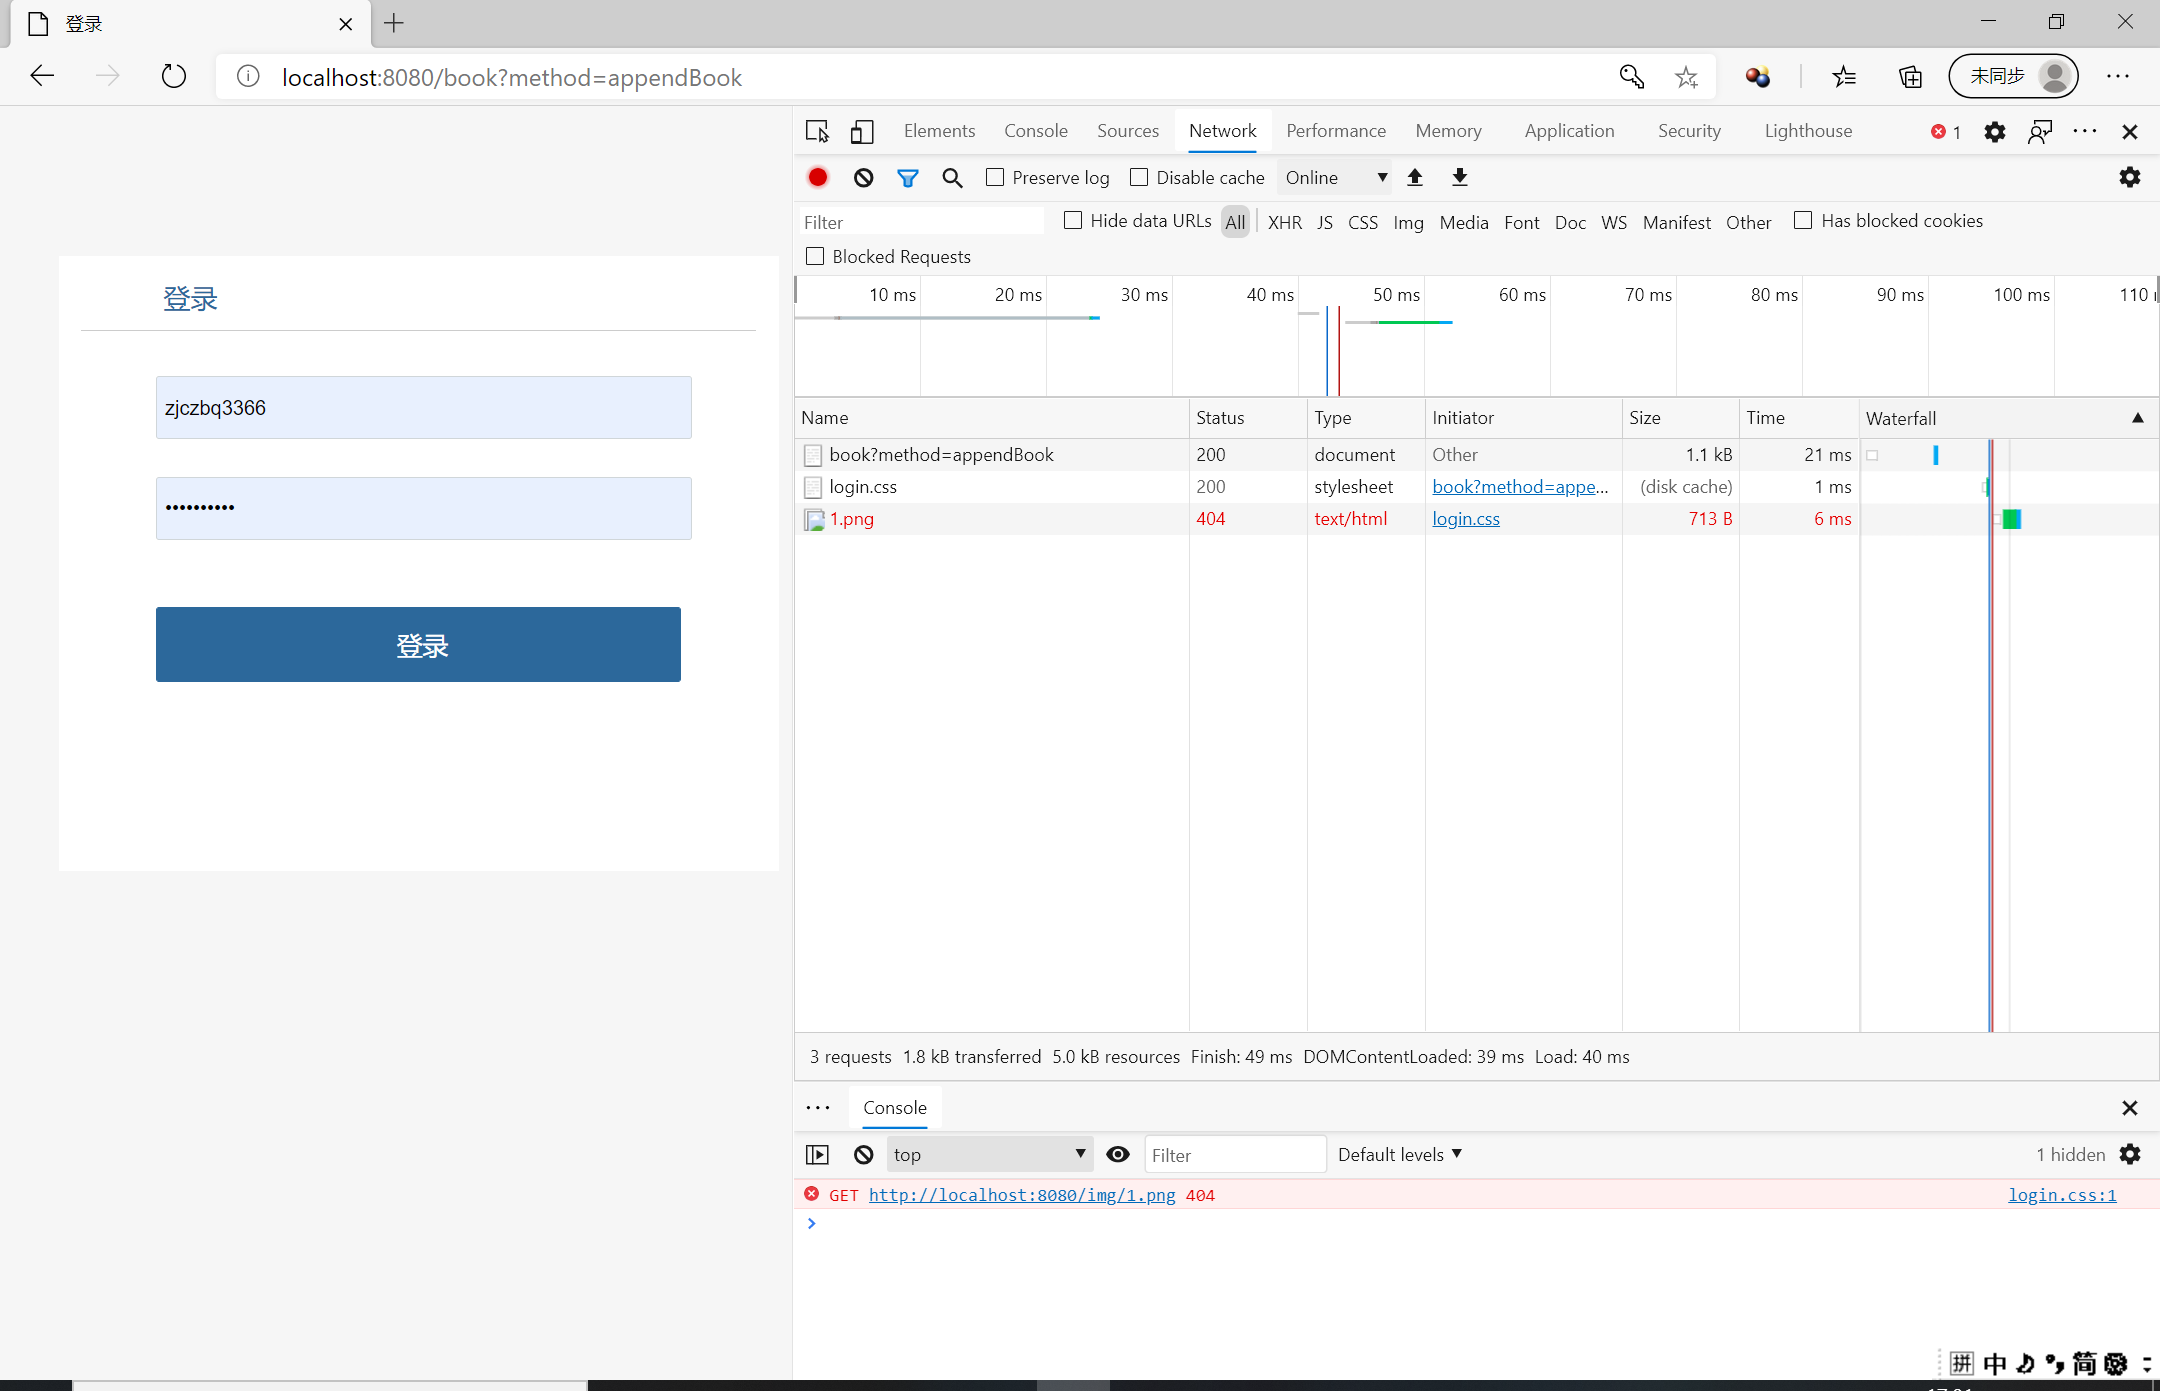The image size is (2160, 1391).
Task: Switch to the Elements tab
Action: point(939,131)
